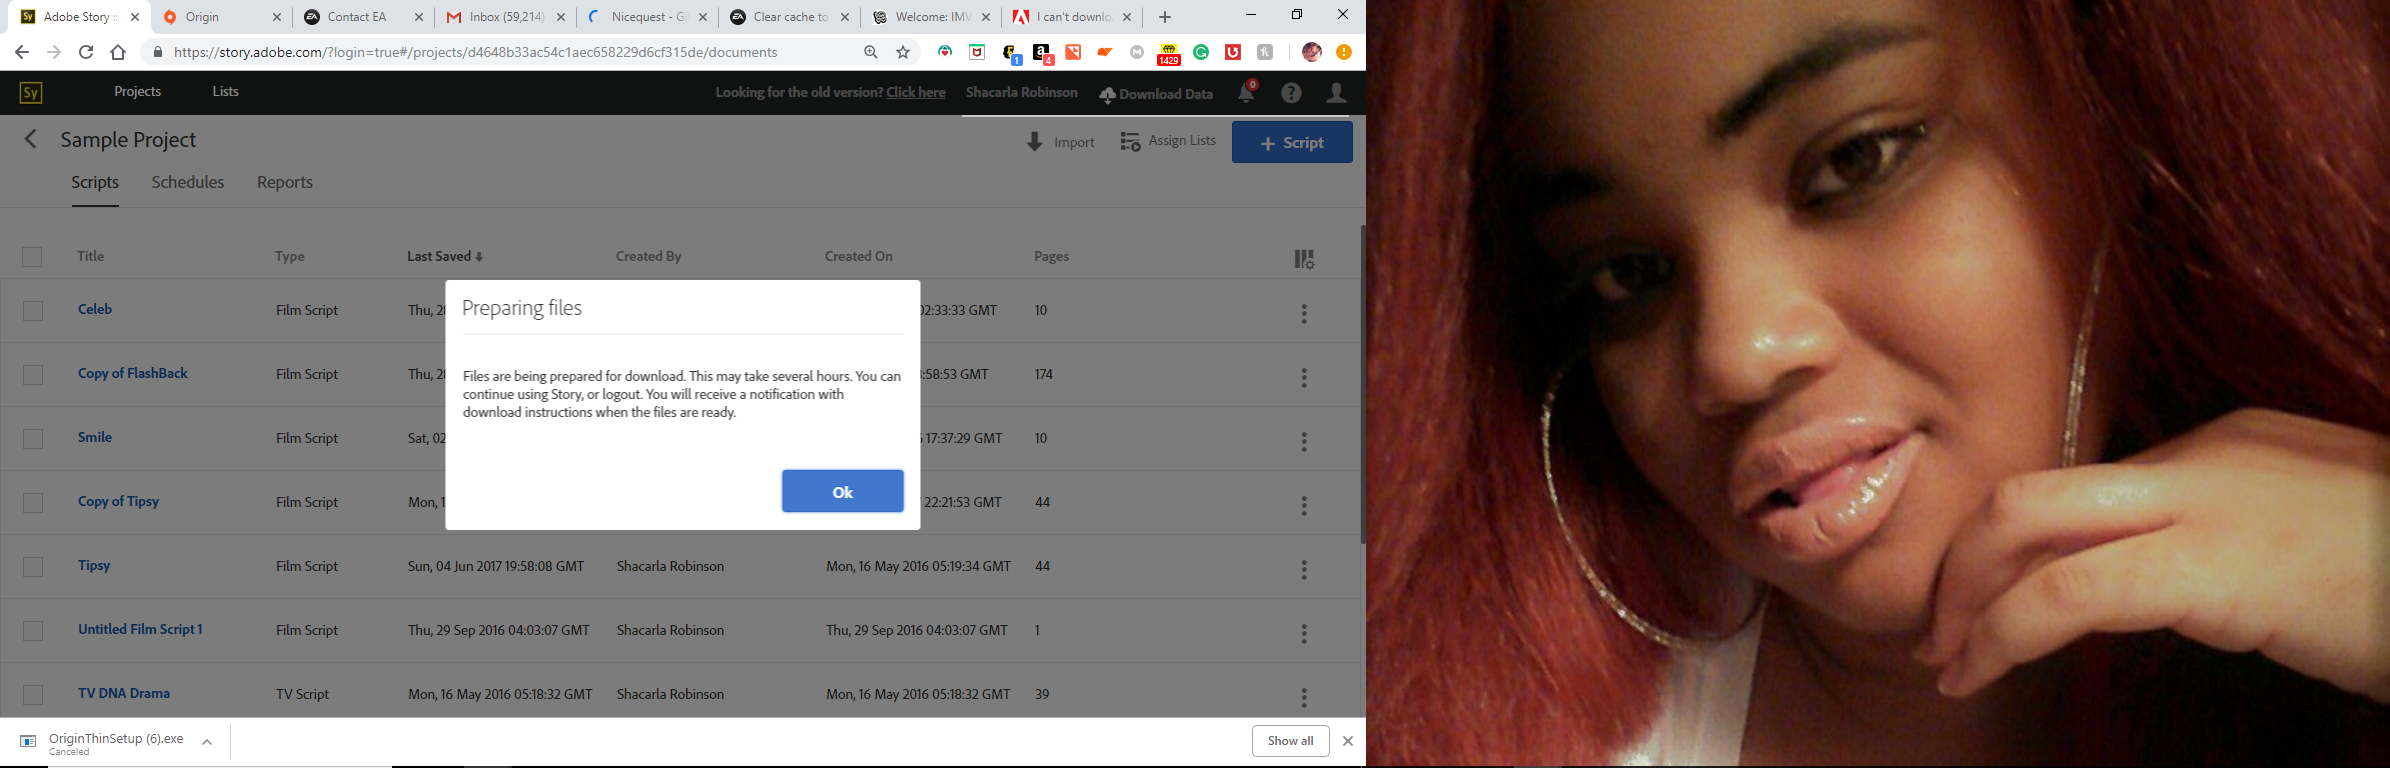Show more options for the Tipsy row
This screenshot has height=768, width=2390.
[1304, 569]
